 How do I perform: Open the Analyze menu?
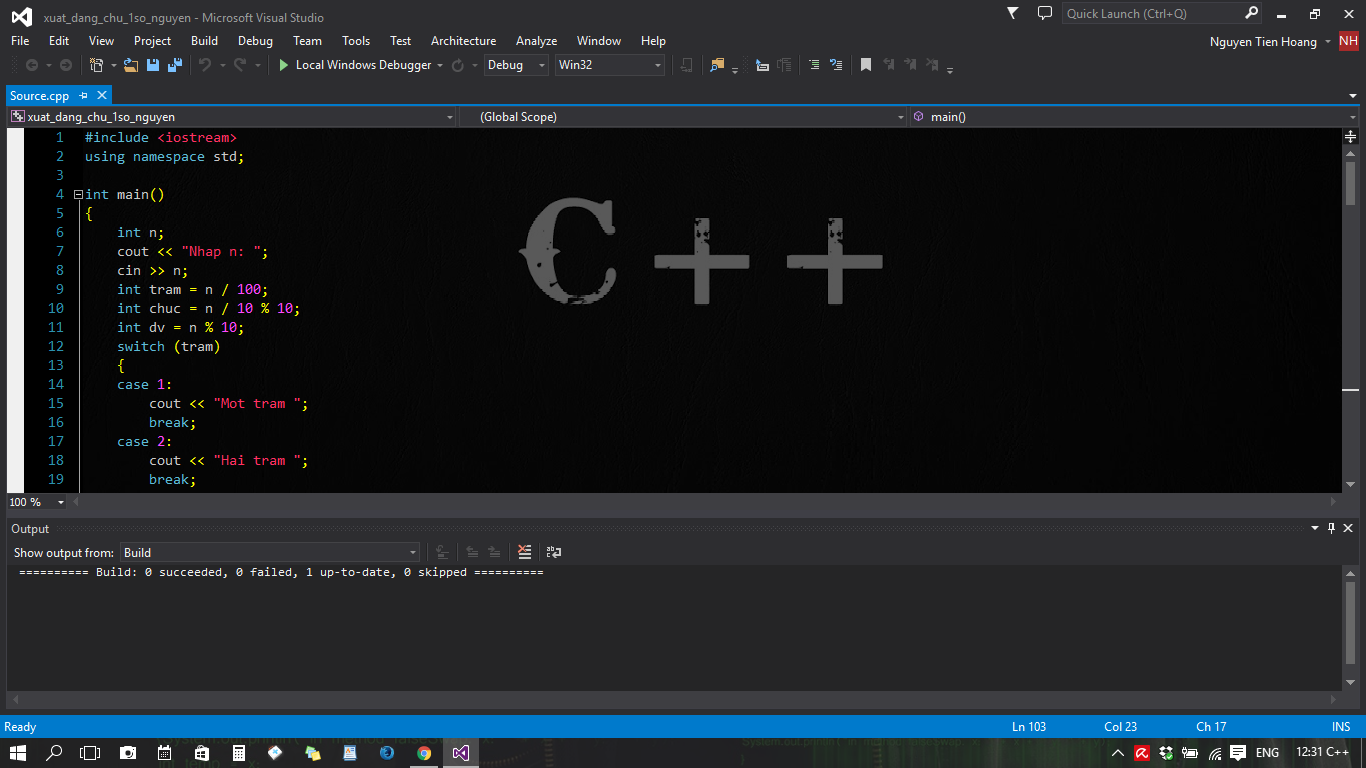click(x=536, y=41)
